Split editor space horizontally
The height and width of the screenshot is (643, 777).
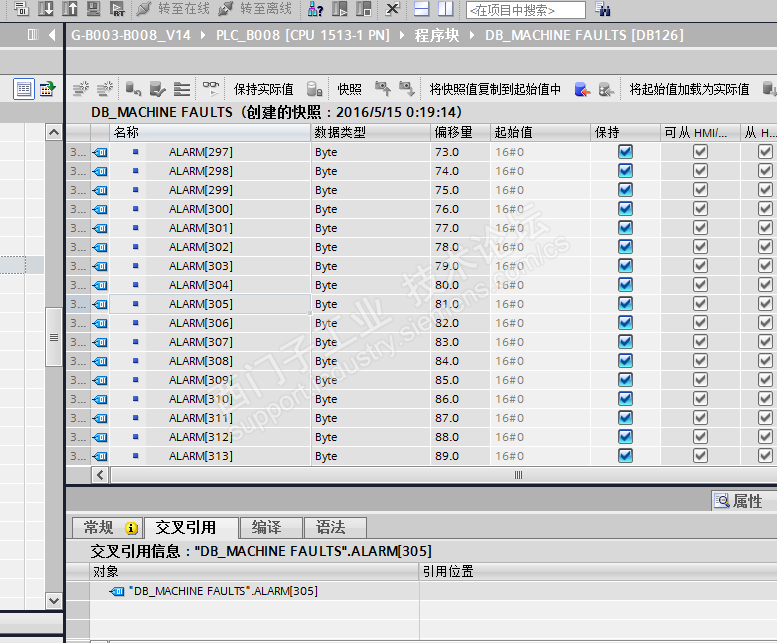pyautogui.click(x=421, y=8)
